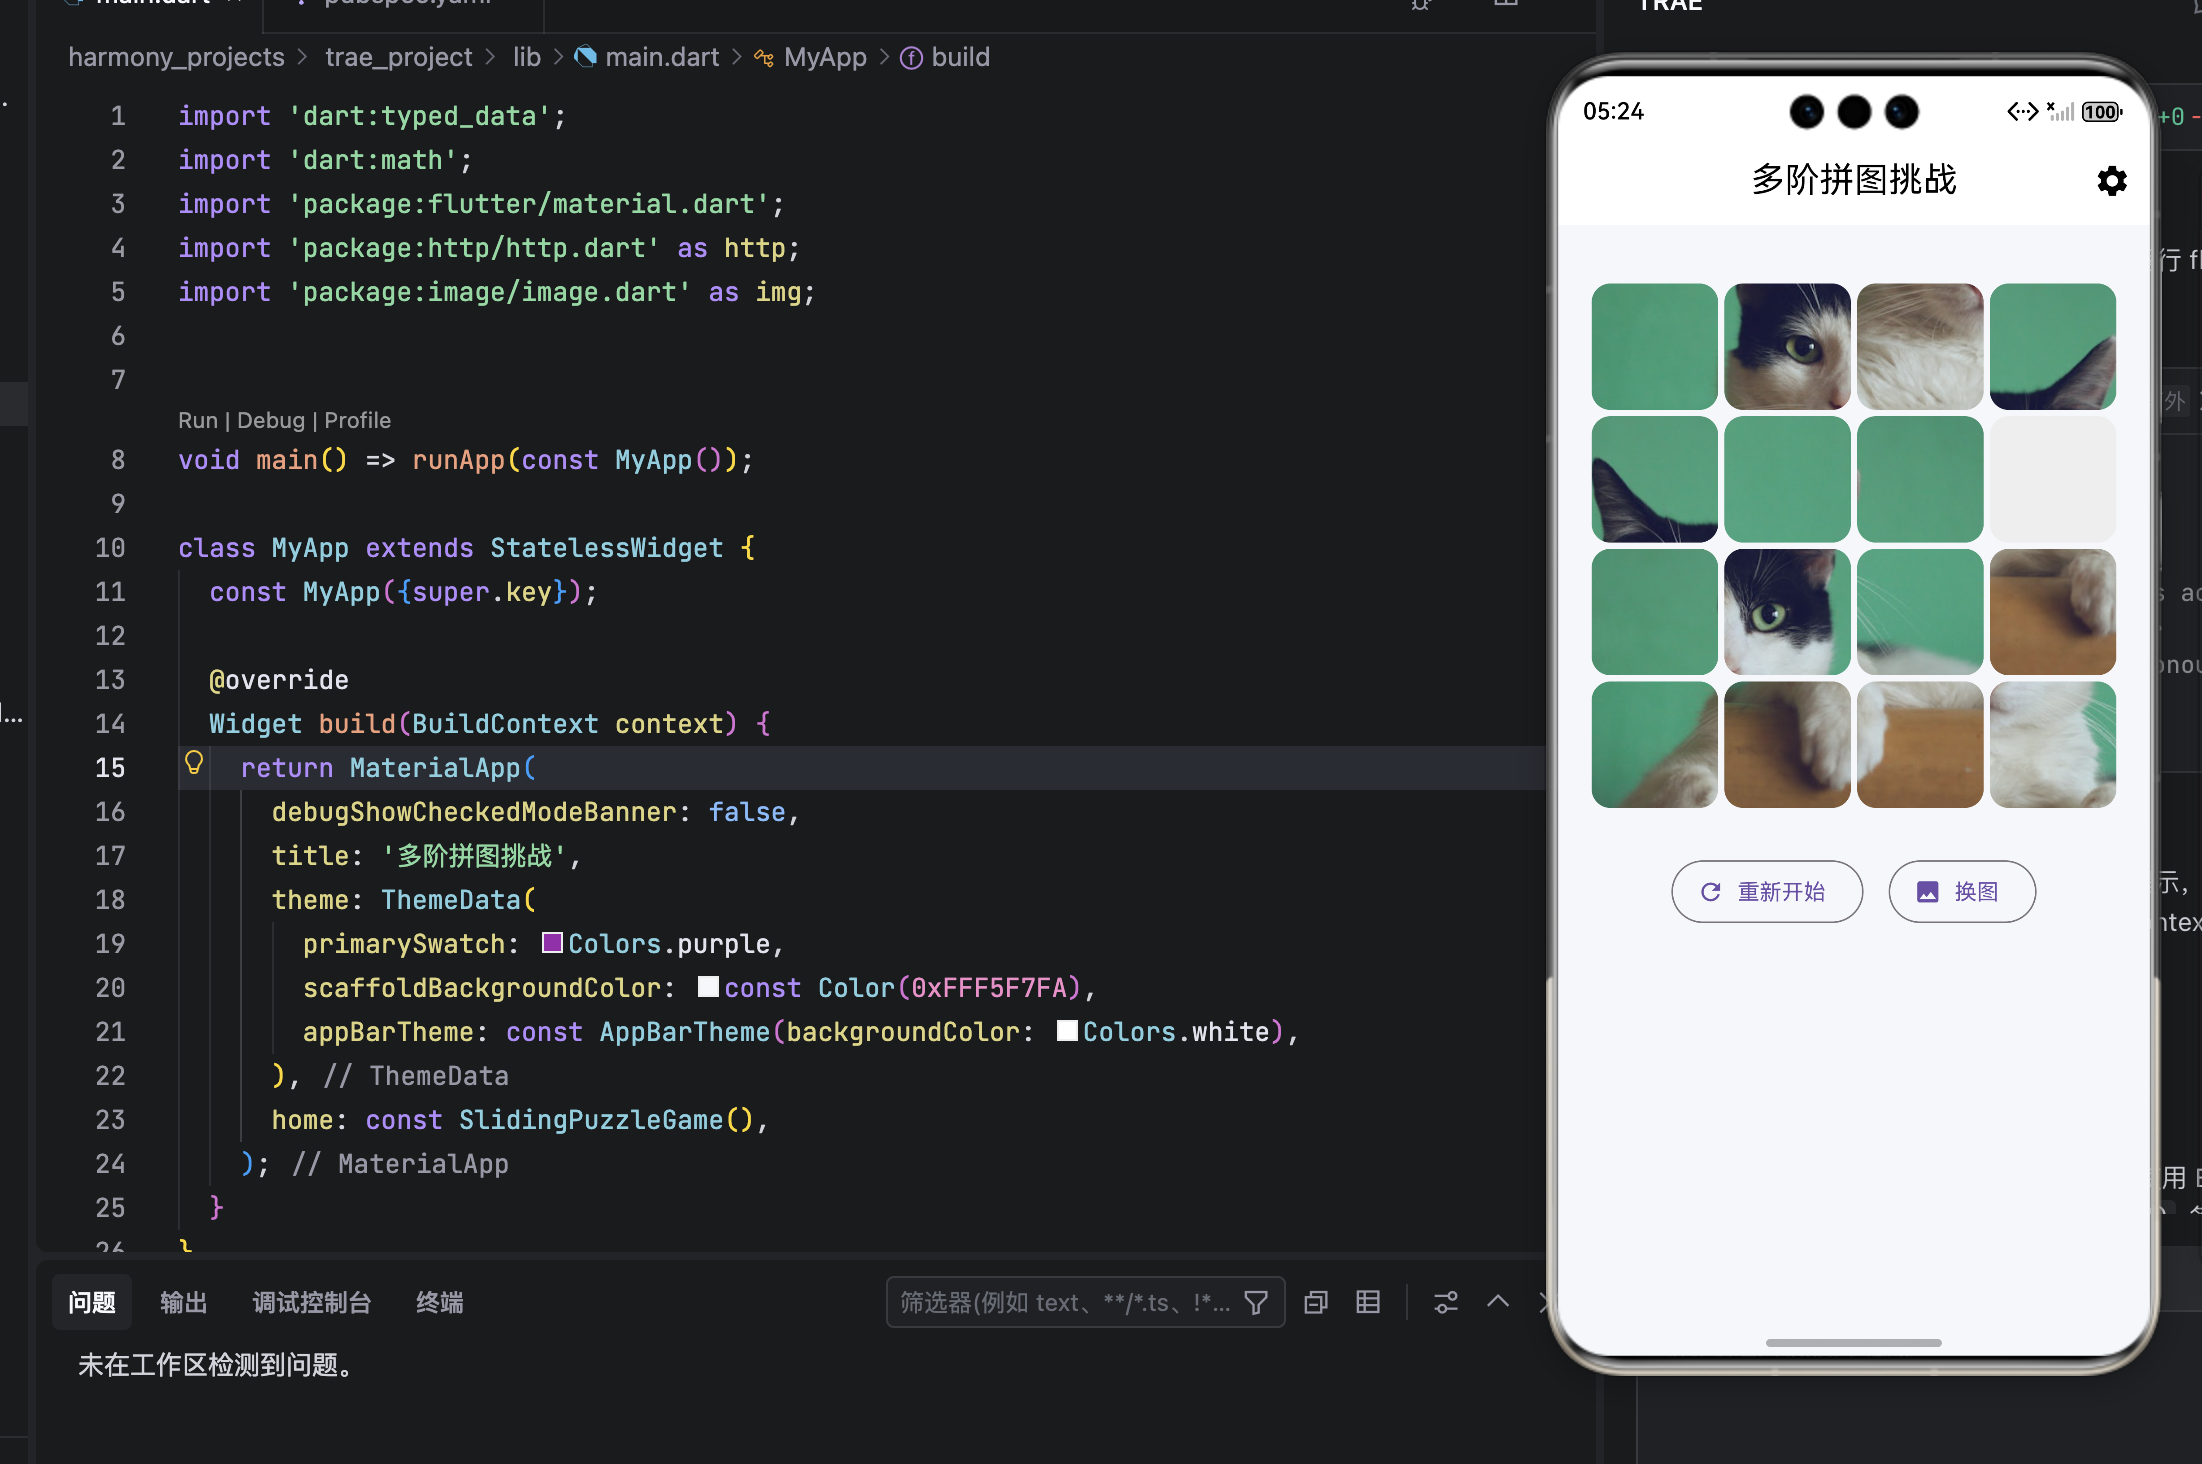2202x1464 pixels.
Task: Click the filter funnel icon in problems panel
Action: [x=1256, y=1302]
